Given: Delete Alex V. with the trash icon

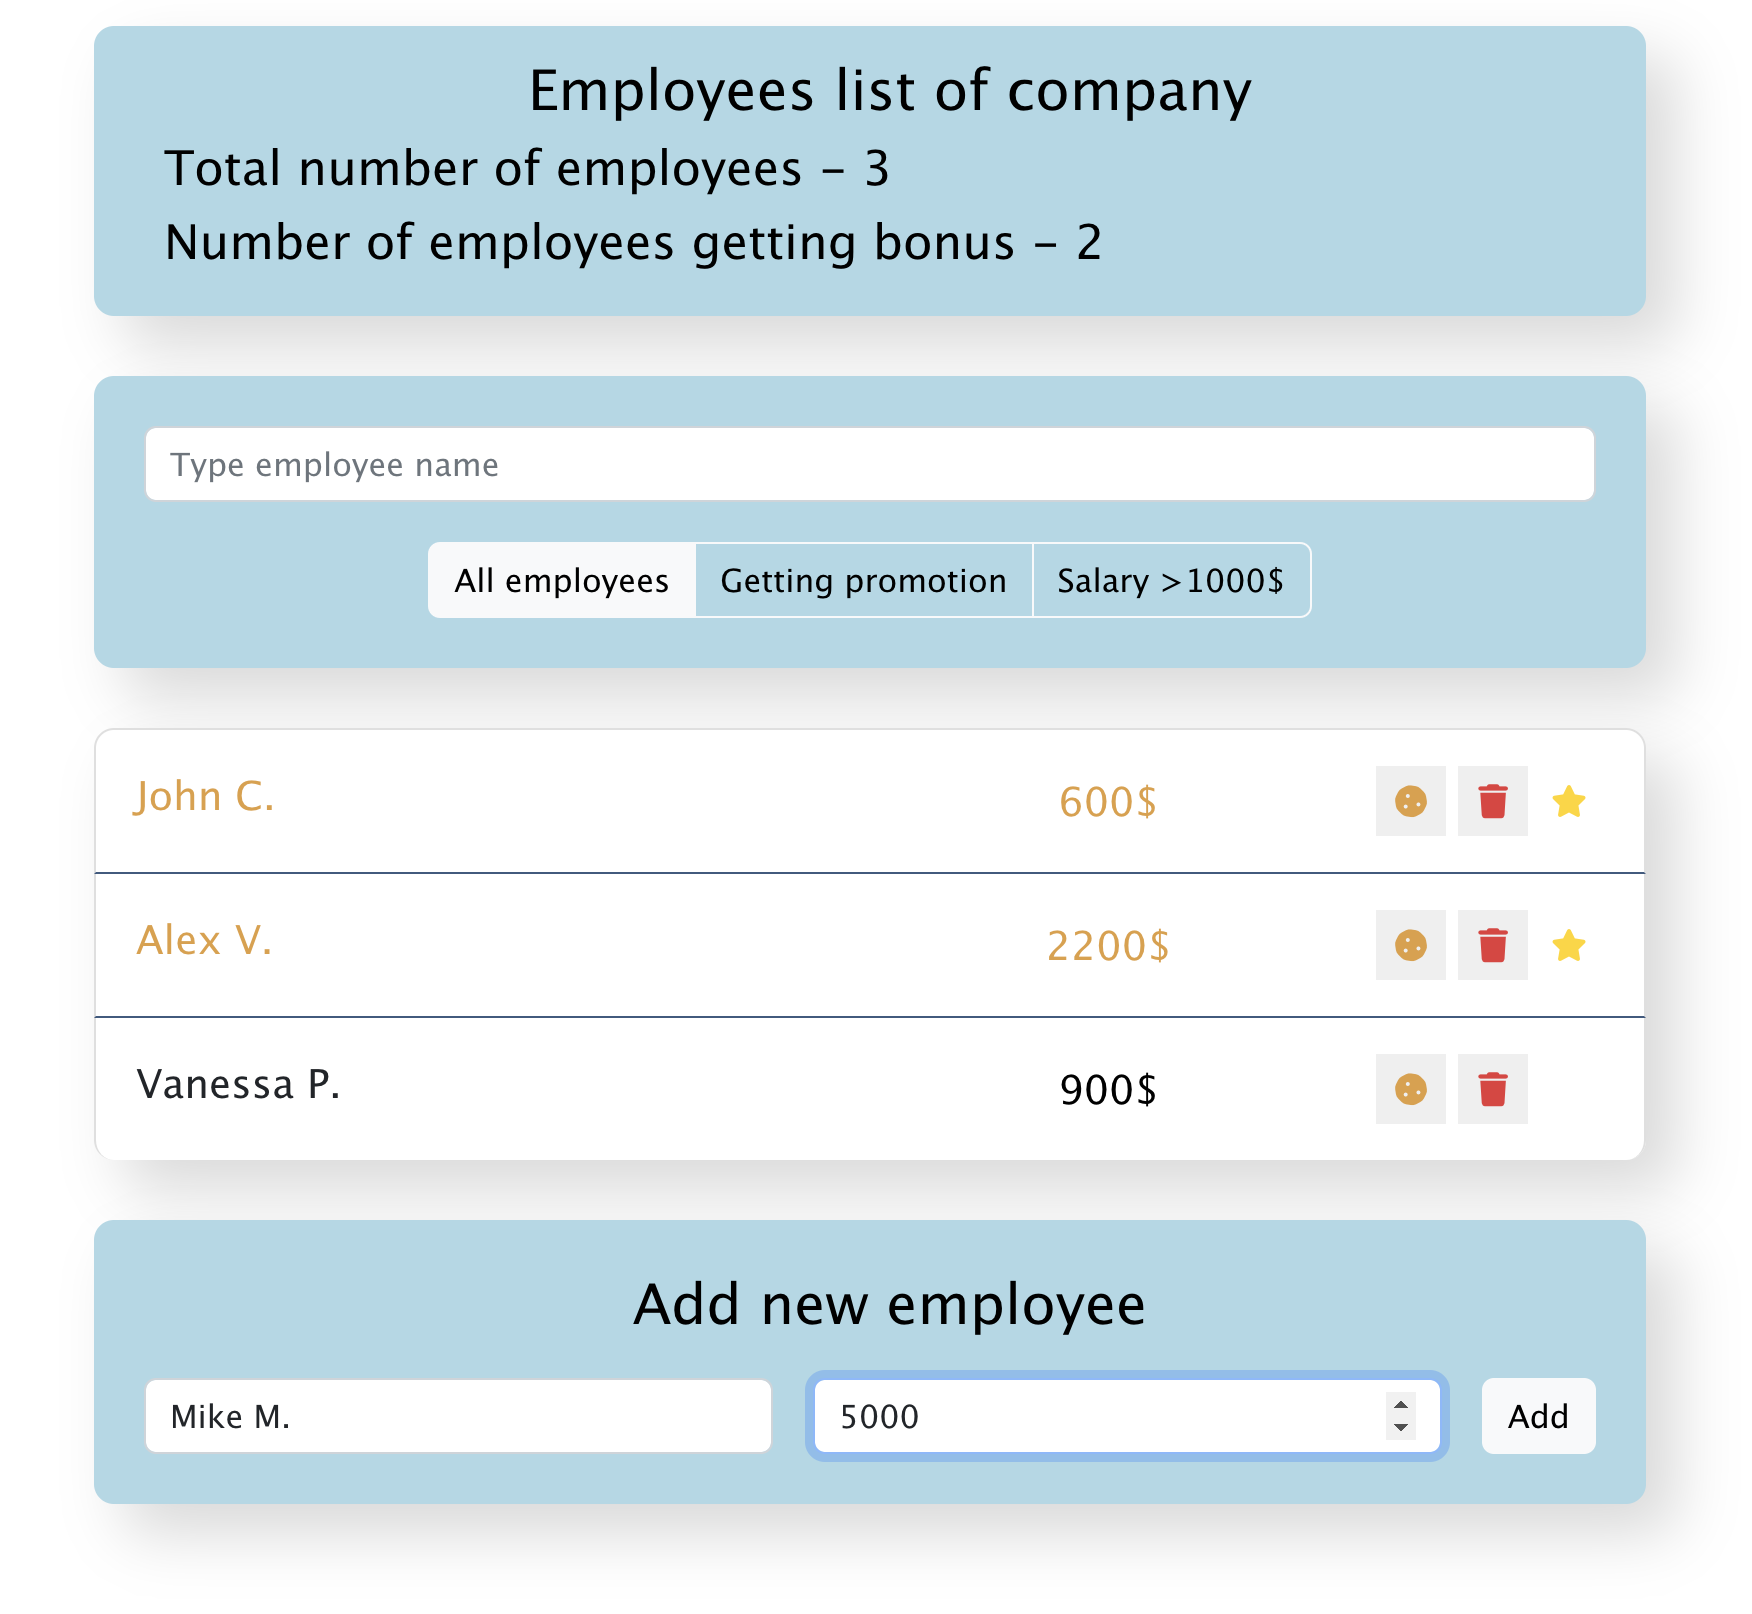Looking at the screenshot, I should 1492,946.
